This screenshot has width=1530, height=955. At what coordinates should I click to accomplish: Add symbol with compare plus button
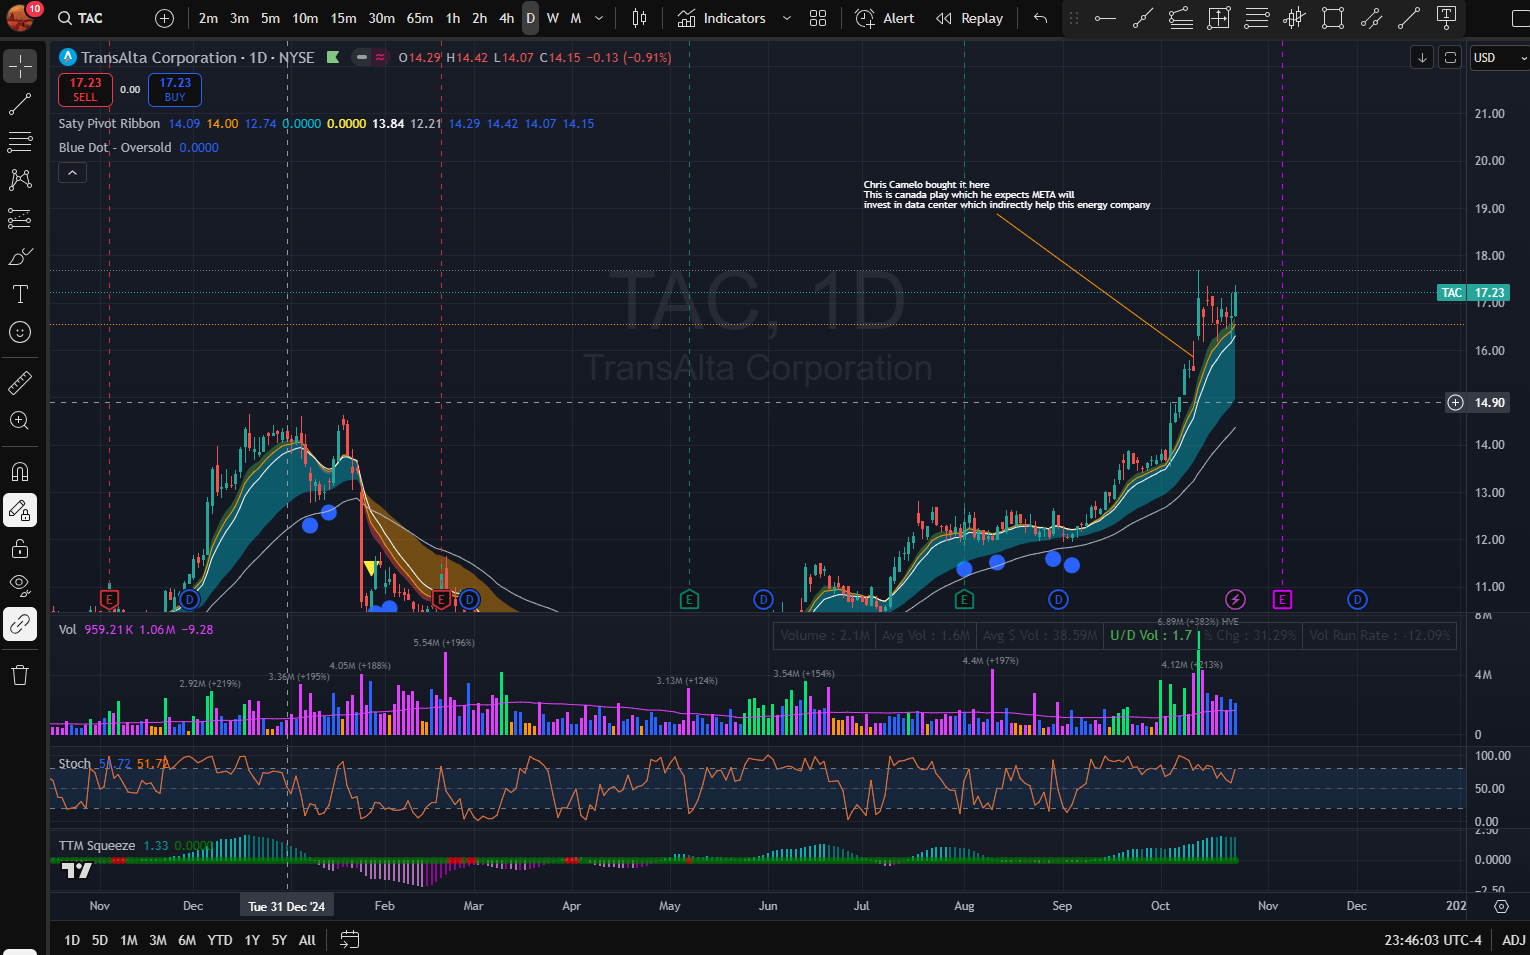point(165,18)
